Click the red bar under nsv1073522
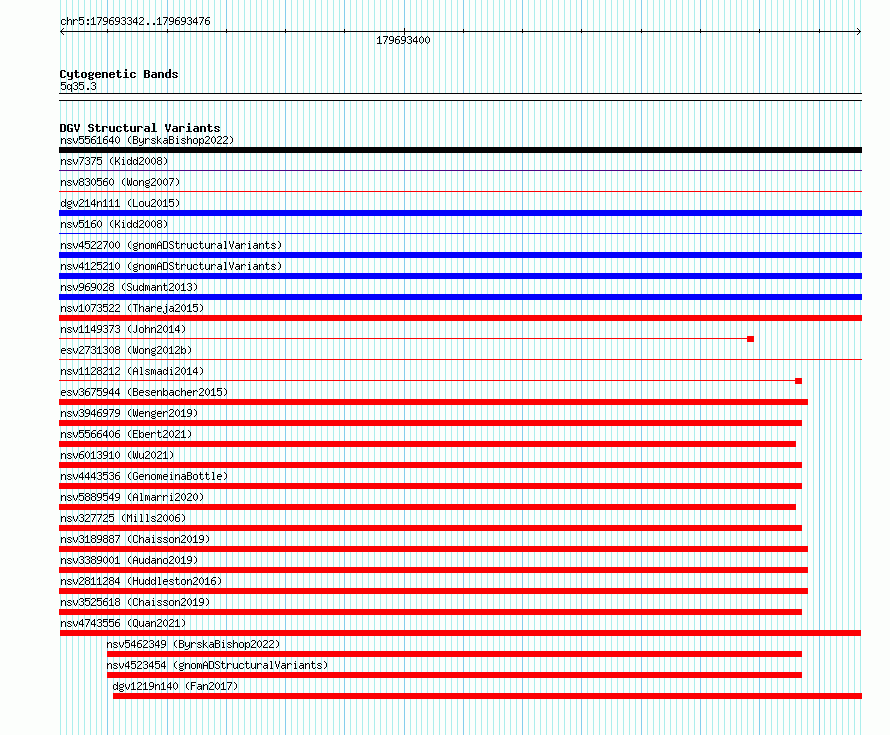 tap(460, 318)
